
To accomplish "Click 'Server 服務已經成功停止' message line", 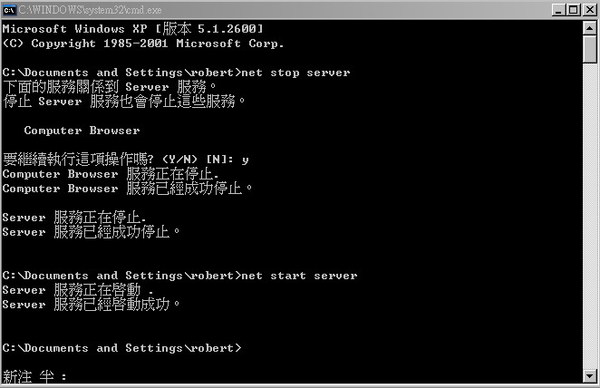I will 91,232.
